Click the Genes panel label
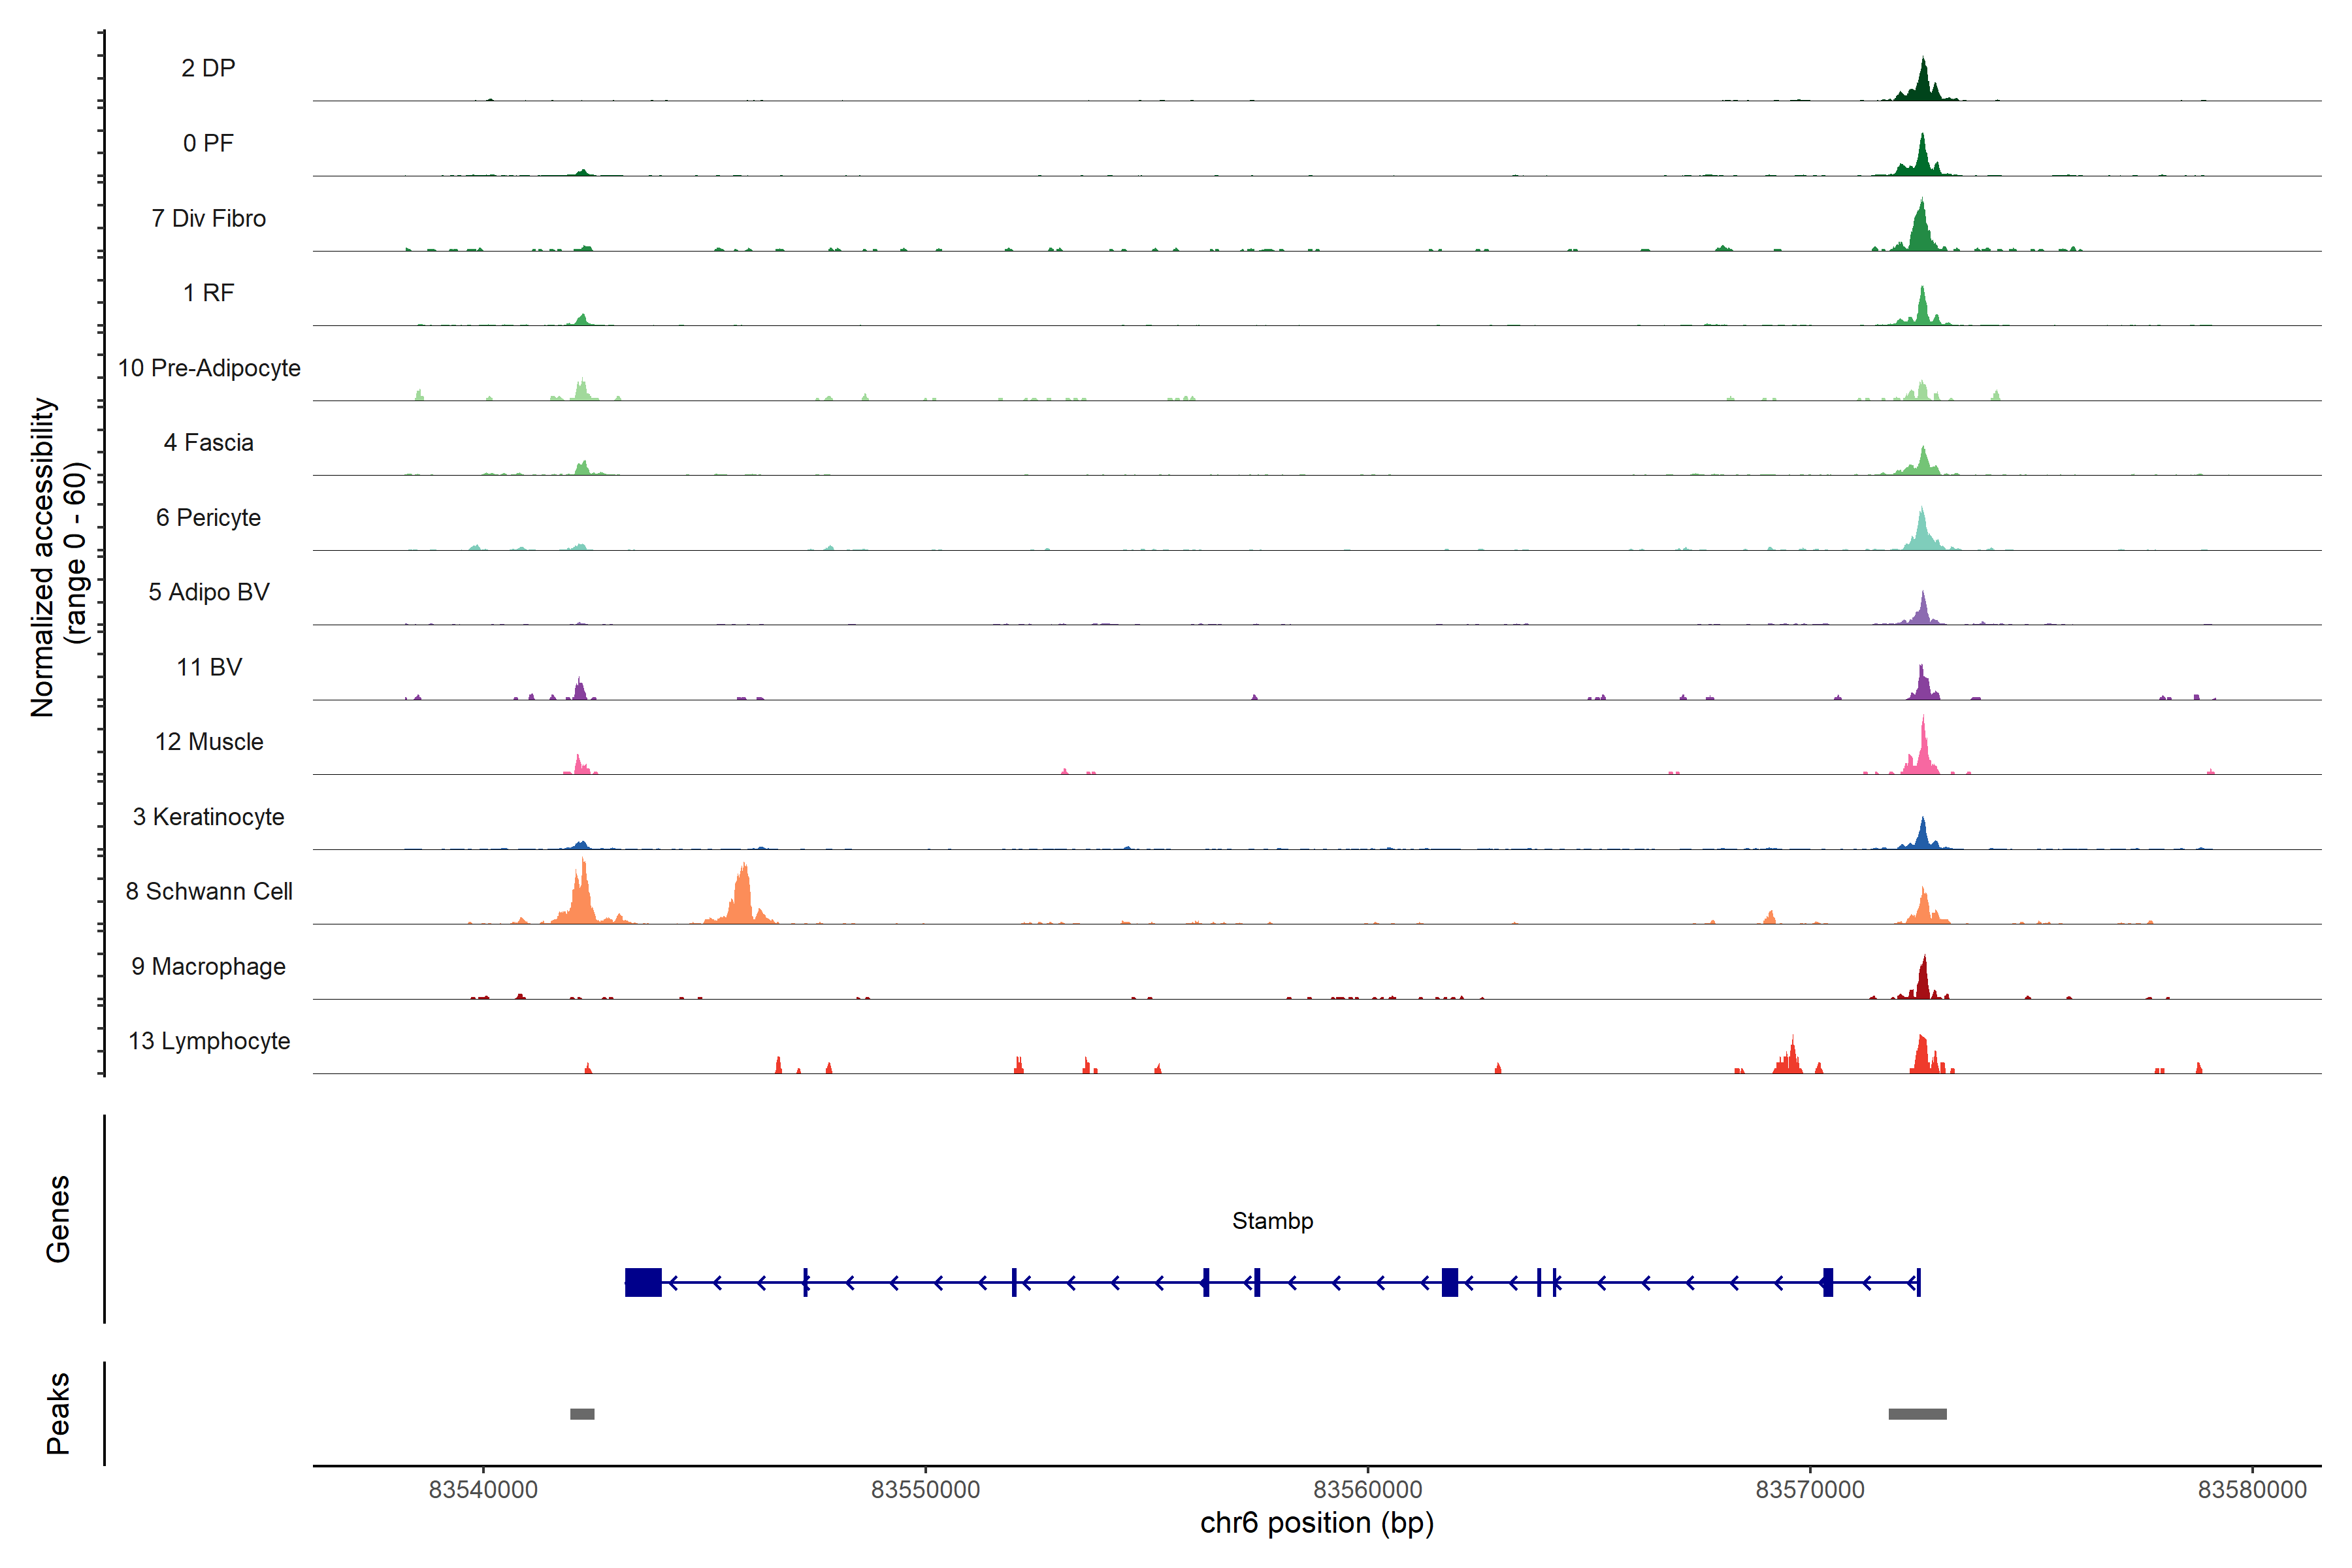This screenshot has width=2352, height=1568. click(x=58, y=1219)
